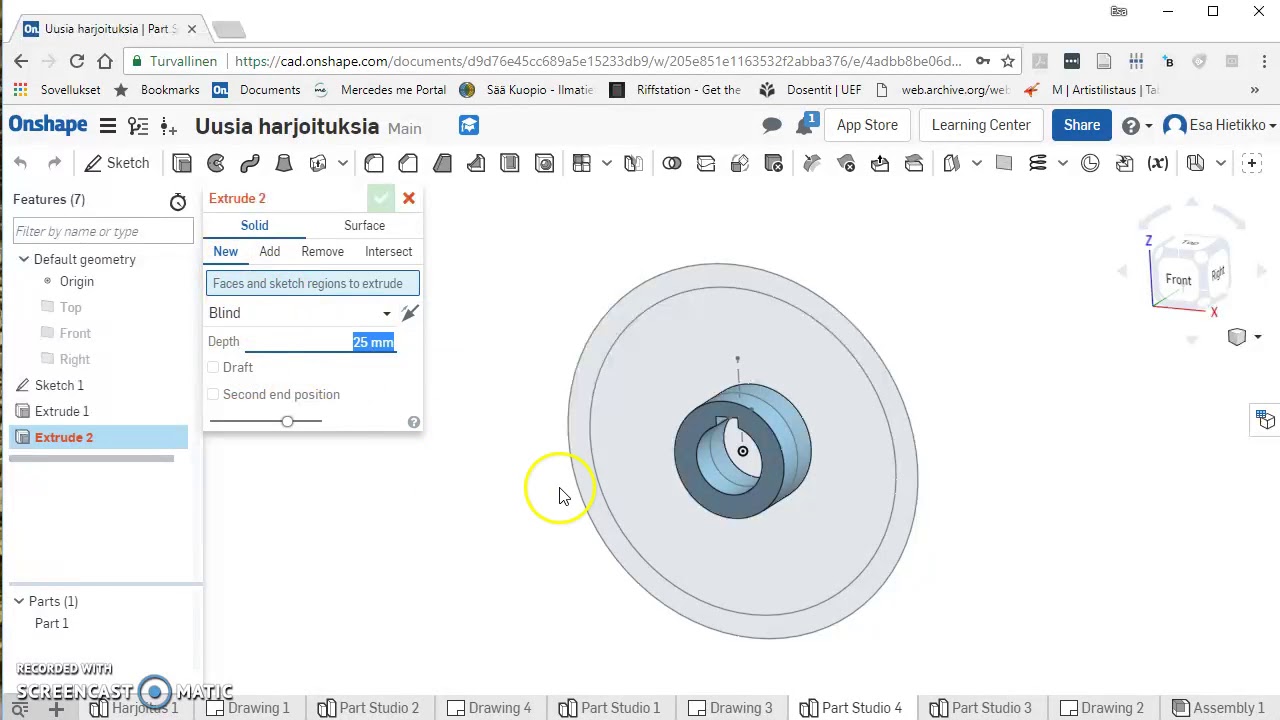Click the Undo arrow
The width and height of the screenshot is (1280, 720).
pyautogui.click(x=21, y=163)
